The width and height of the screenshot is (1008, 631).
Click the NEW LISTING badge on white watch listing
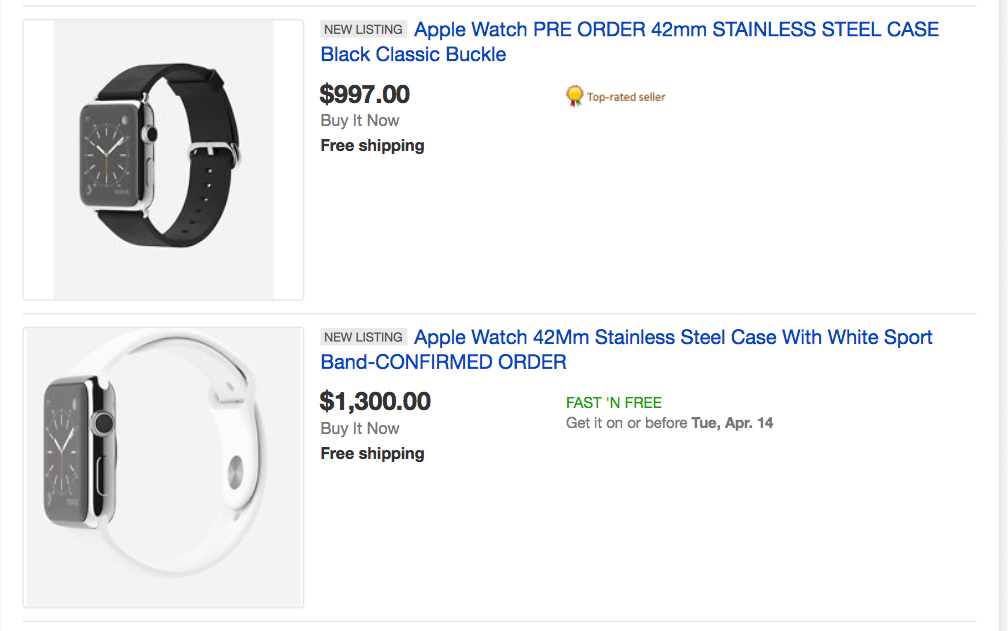[363, 338]
